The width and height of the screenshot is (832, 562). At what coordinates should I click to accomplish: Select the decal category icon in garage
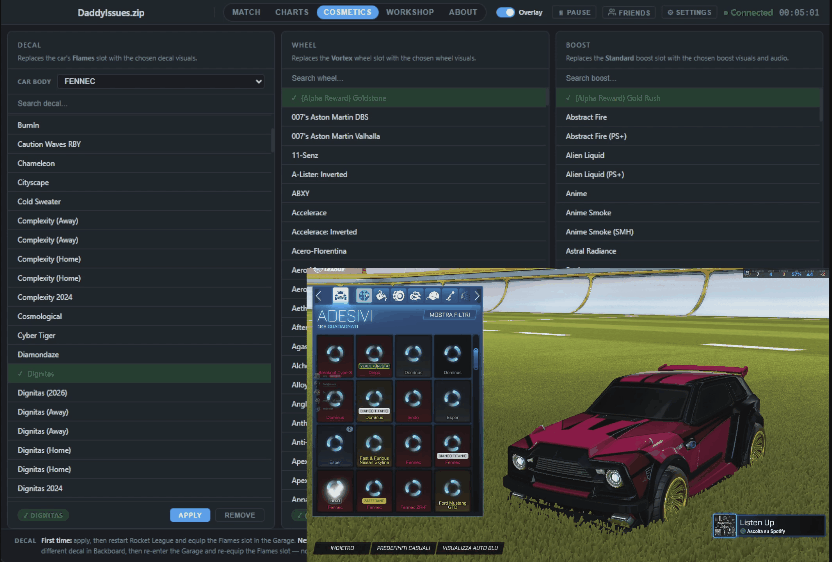[363, 296]
